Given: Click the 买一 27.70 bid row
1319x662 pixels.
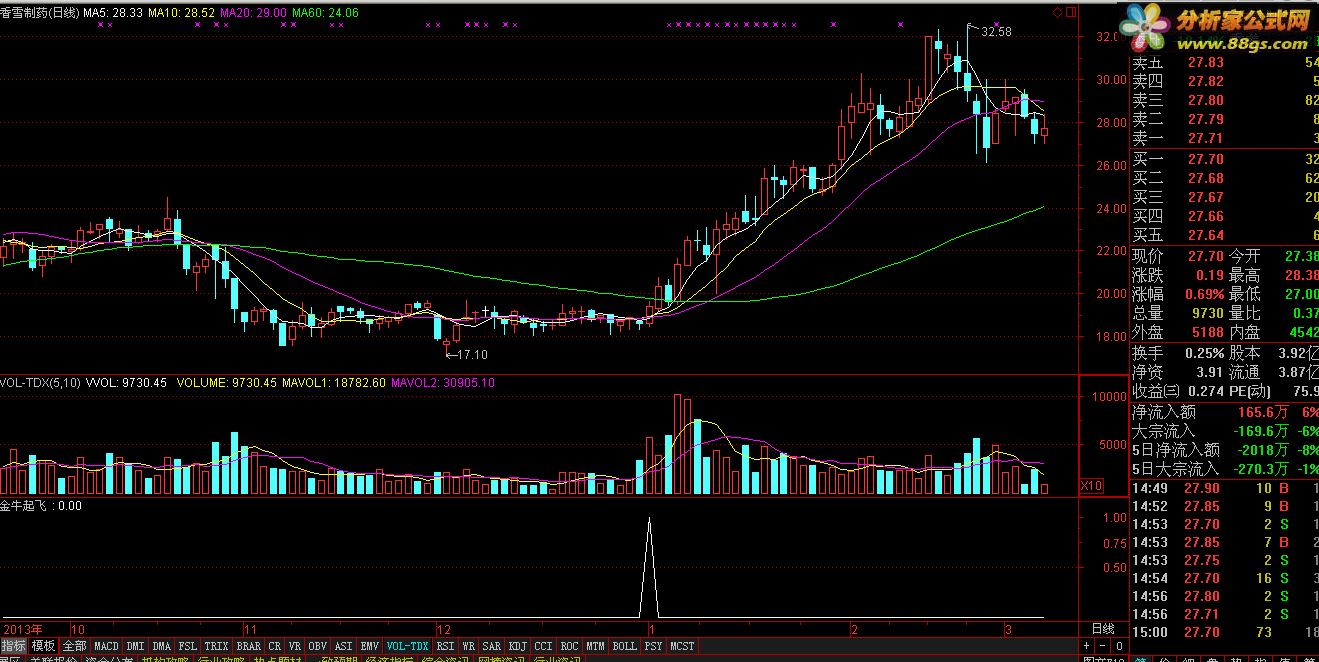Looking at the screenshot, I should (x=1225, y=159).
